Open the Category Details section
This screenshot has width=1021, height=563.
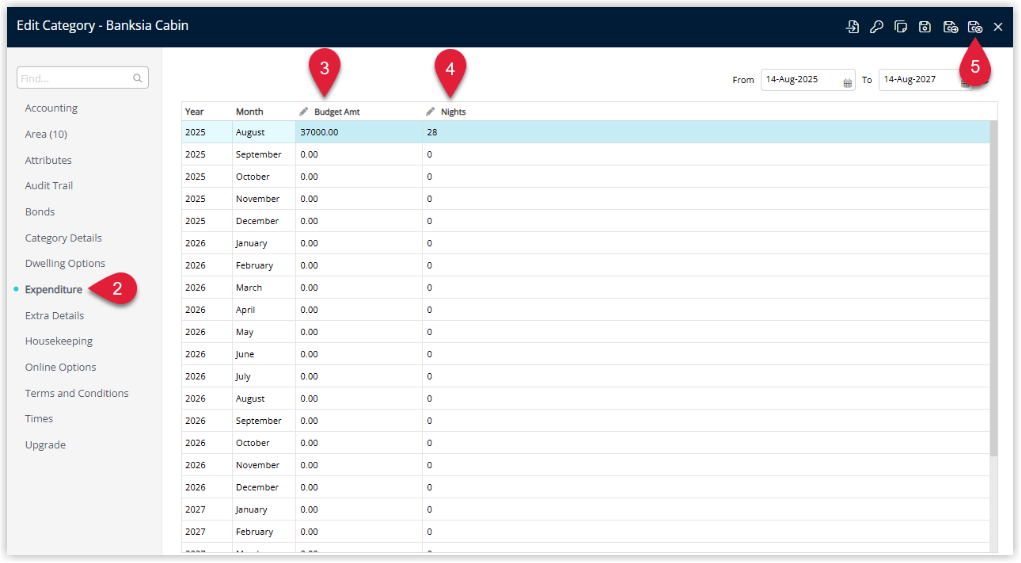click(63, 238)
